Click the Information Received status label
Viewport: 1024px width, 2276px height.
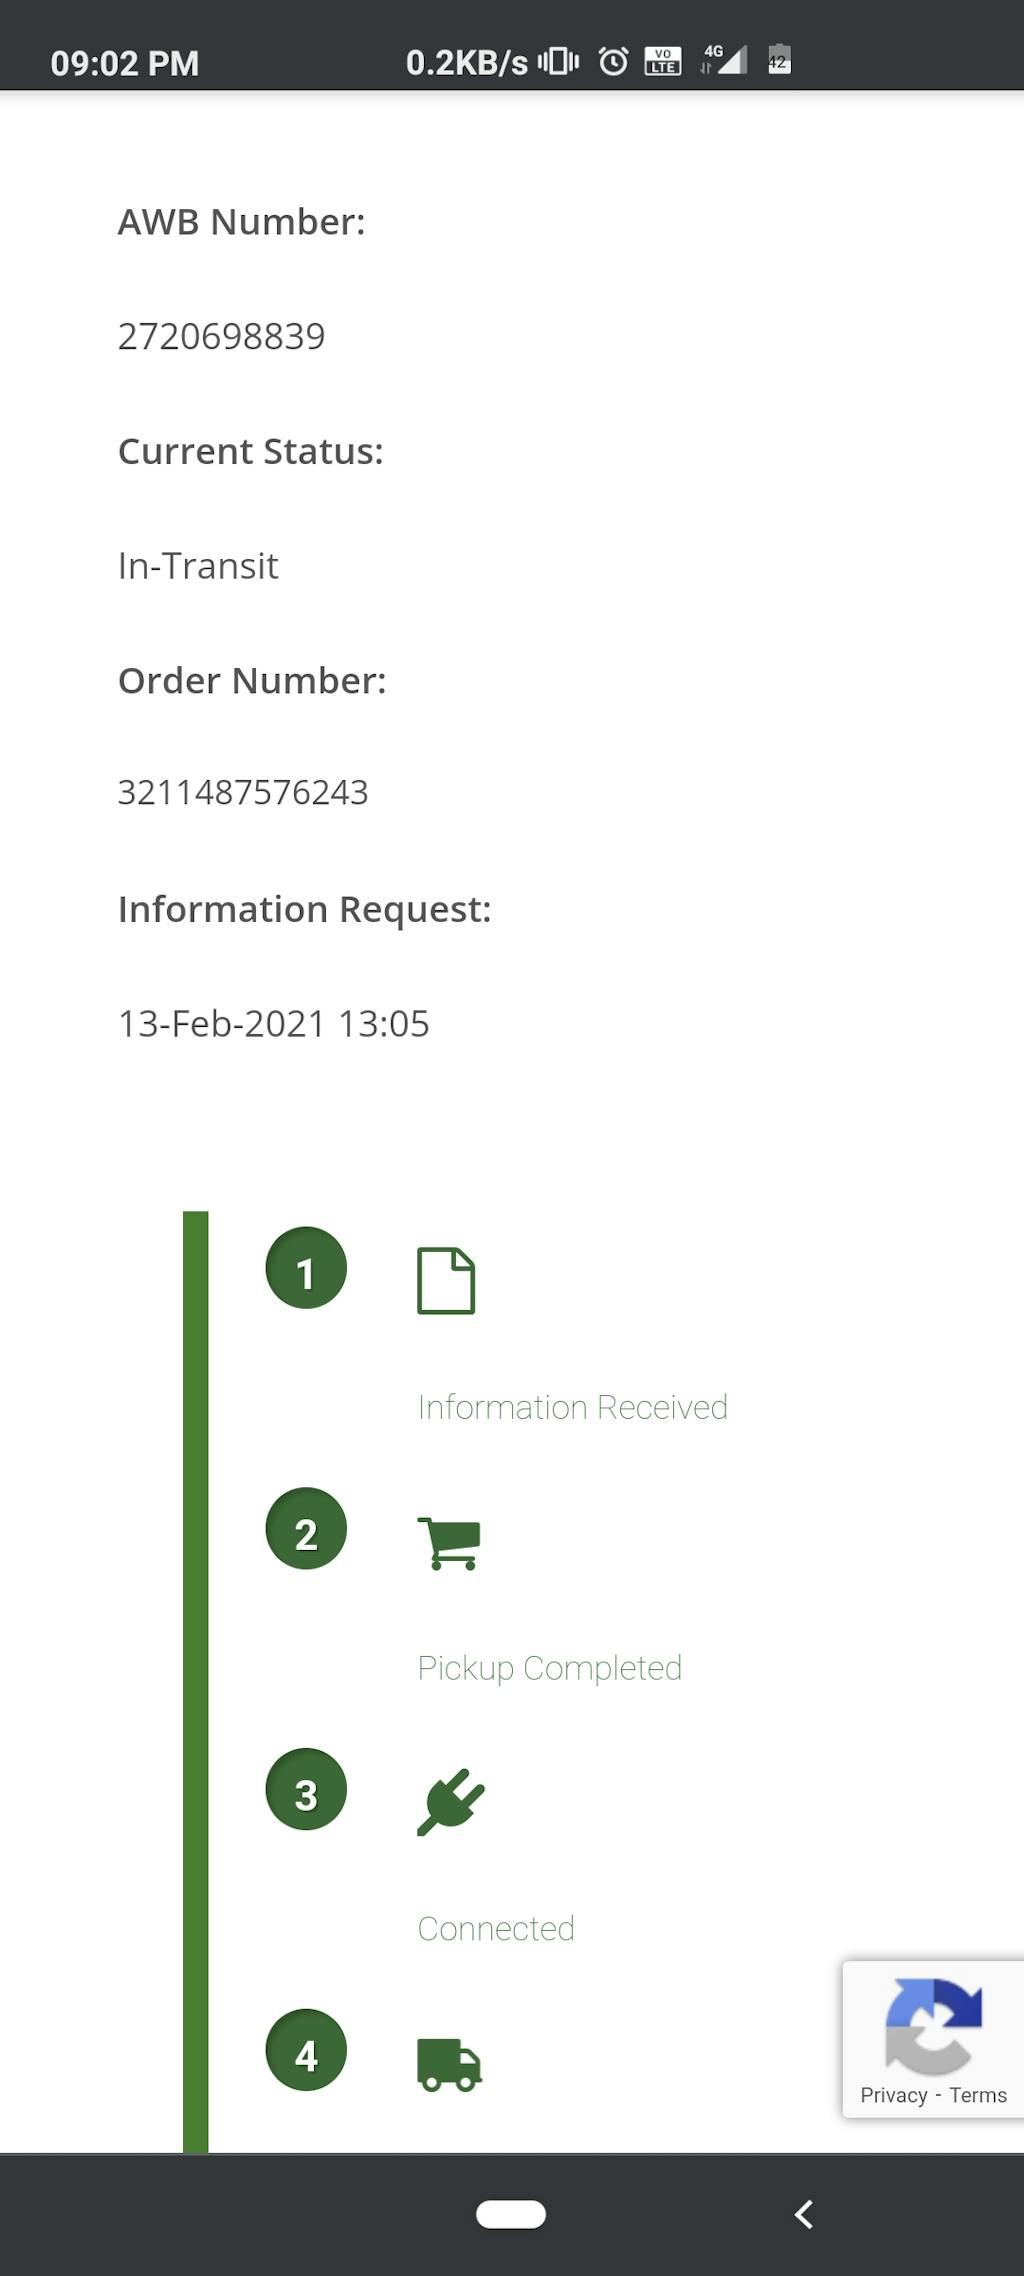(572, 1408)
